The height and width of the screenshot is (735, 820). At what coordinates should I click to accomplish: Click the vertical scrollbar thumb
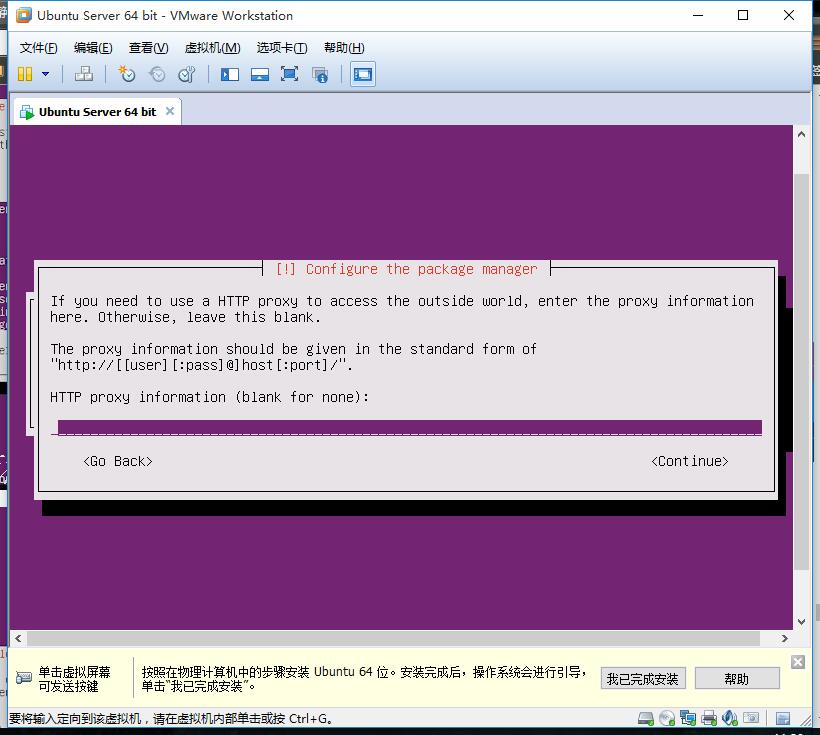[801, 371]
